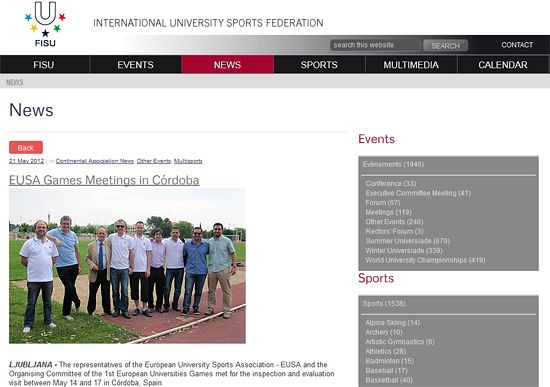550x387 pixels.
Task: Click the SEARCH button
Action: [445, 46]
